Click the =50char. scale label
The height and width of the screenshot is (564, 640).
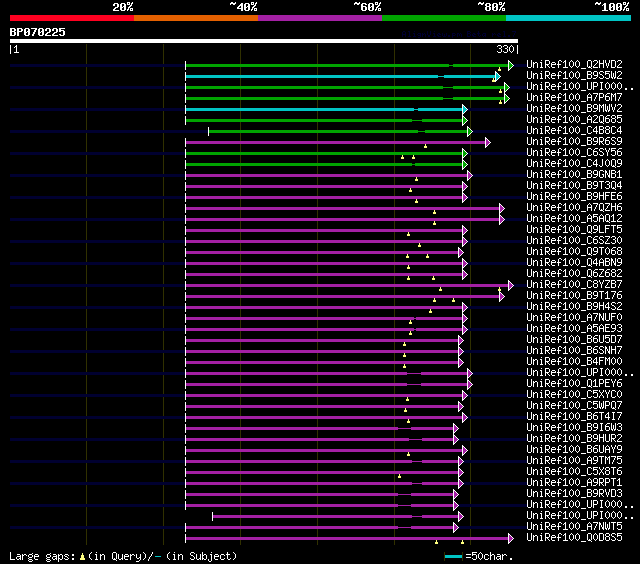(x=489, y=557)
